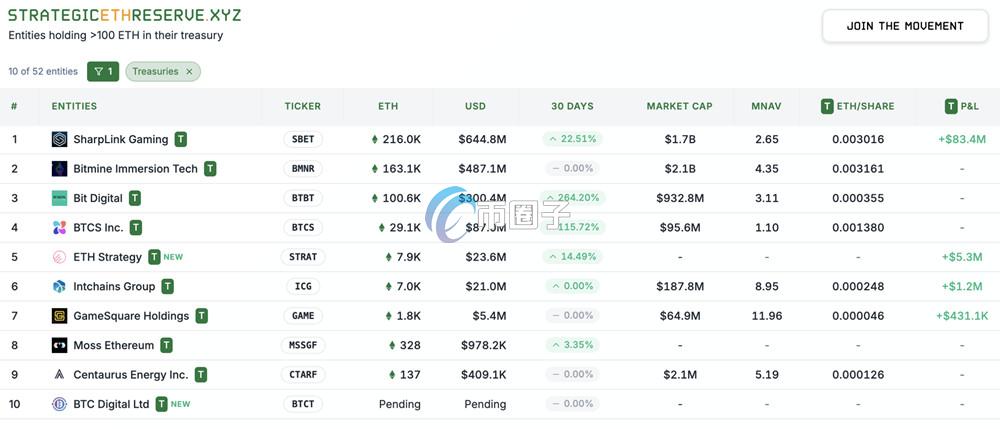
Task: Sort table by the ETH column header
Action: (388, 106)
